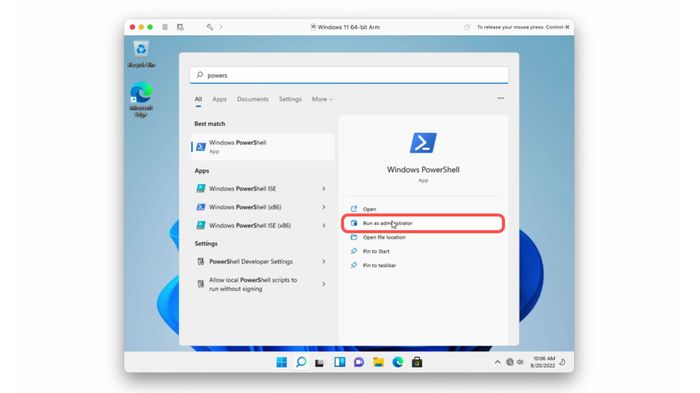Image resolution: width=700 pixels, height=393 pixels.
Task: Select Windows PowerShell best match result
Action: coord(262,146)
